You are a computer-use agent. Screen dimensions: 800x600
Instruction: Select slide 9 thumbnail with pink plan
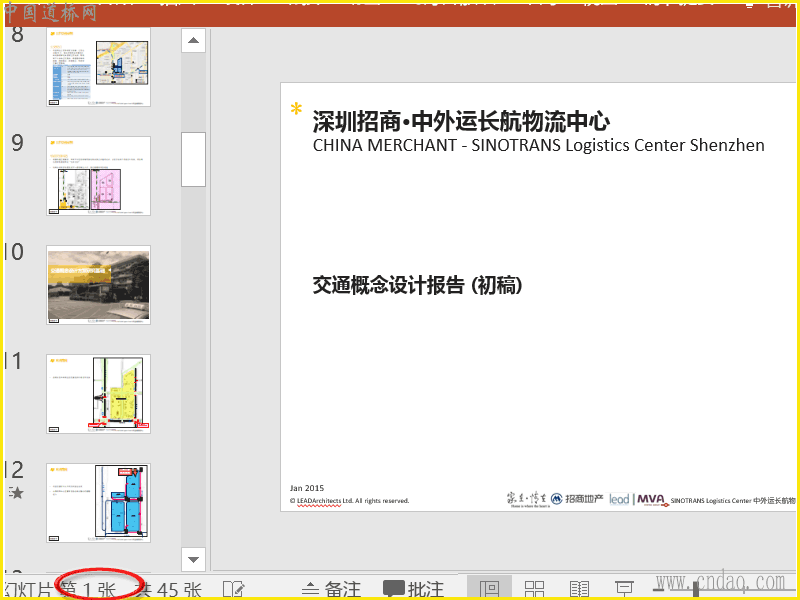coord(98,176)
